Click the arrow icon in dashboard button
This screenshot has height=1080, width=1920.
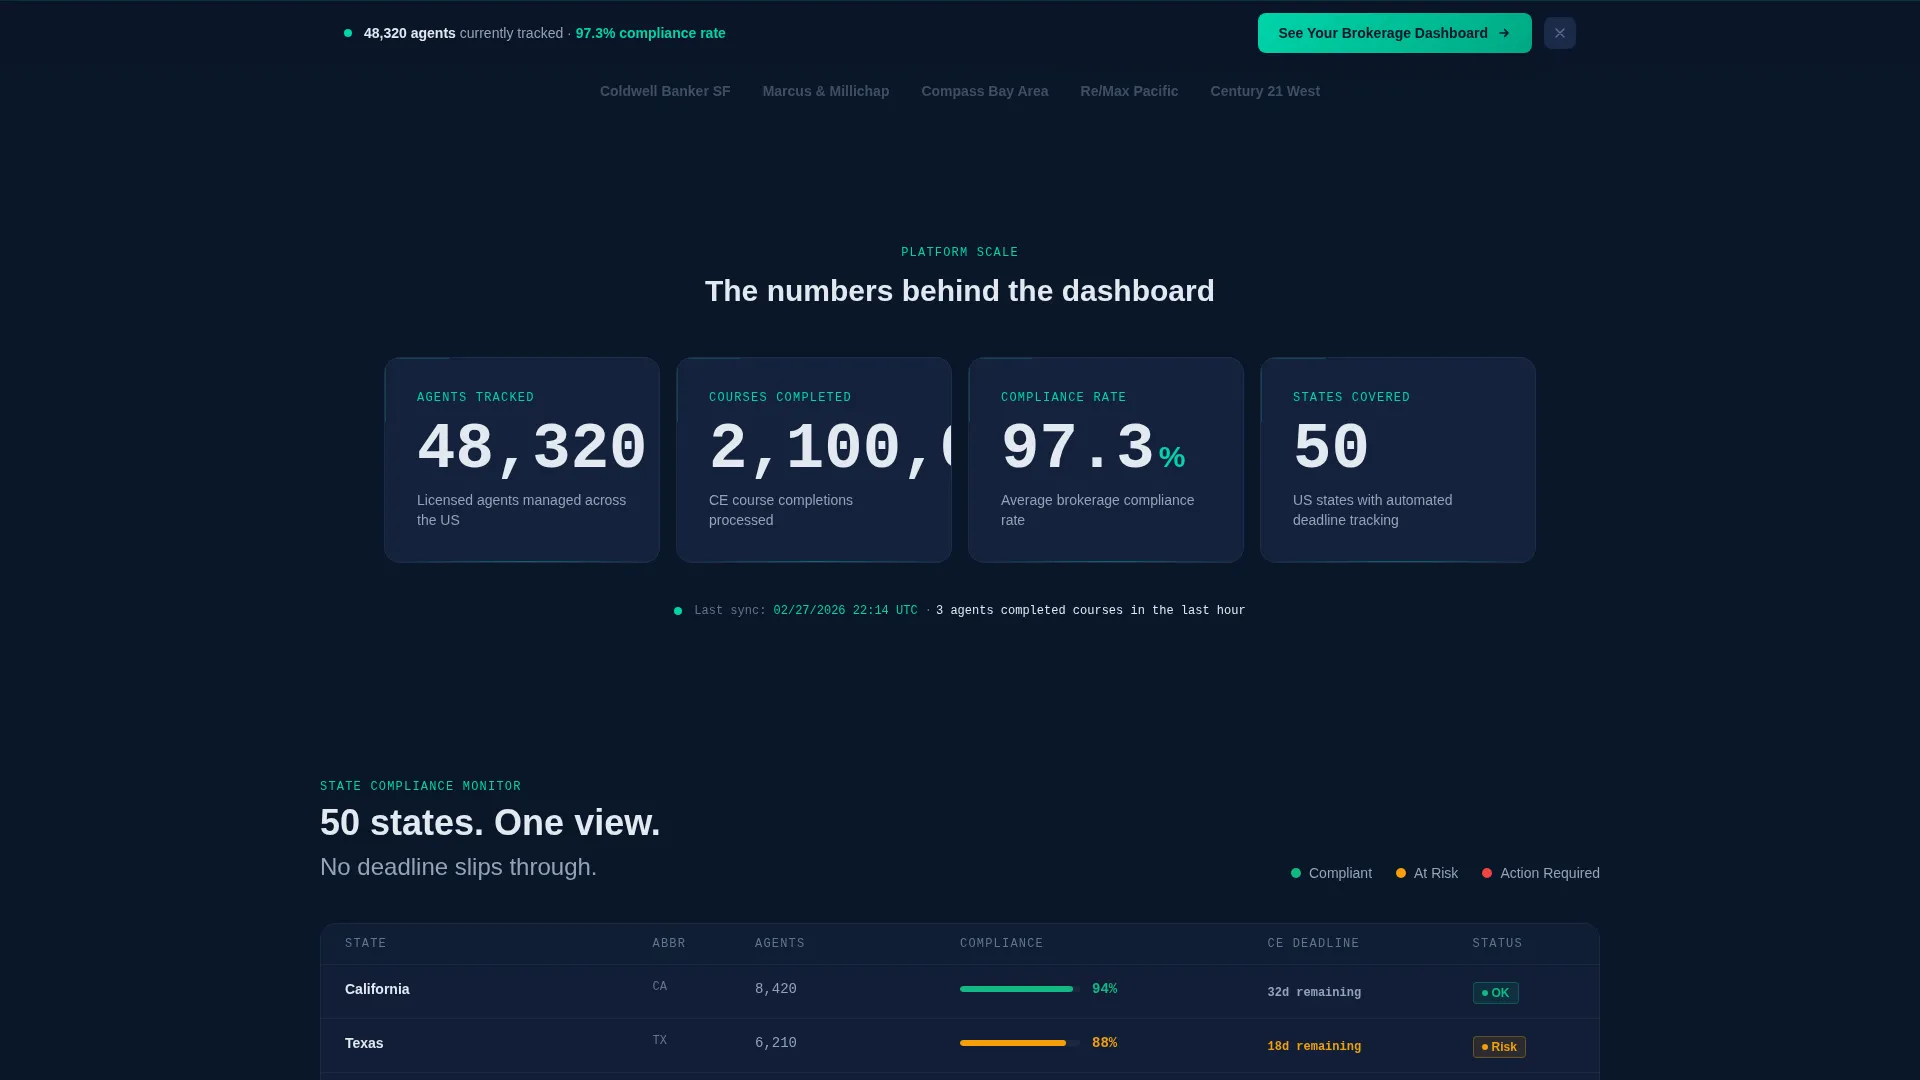pos(1504,33)
